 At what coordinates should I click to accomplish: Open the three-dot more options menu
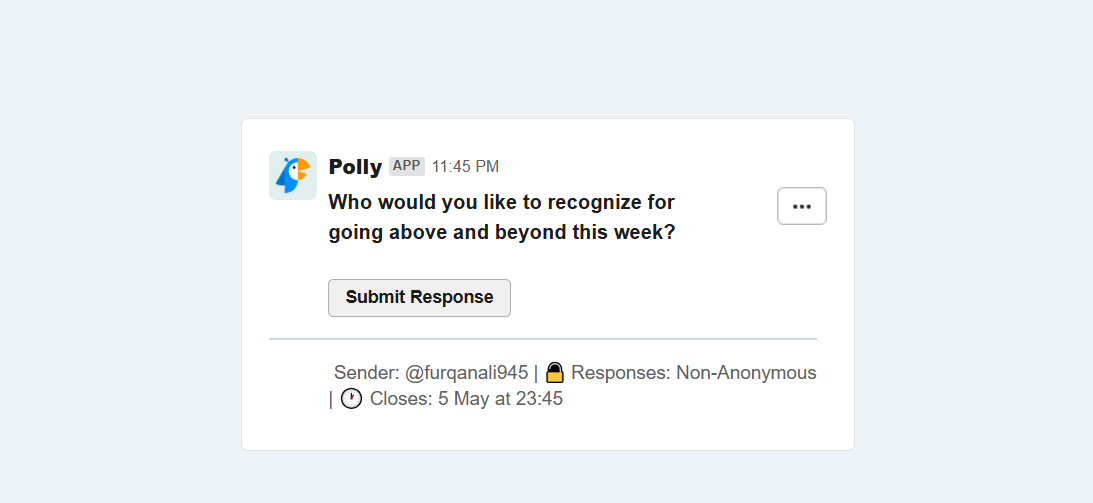802,206
